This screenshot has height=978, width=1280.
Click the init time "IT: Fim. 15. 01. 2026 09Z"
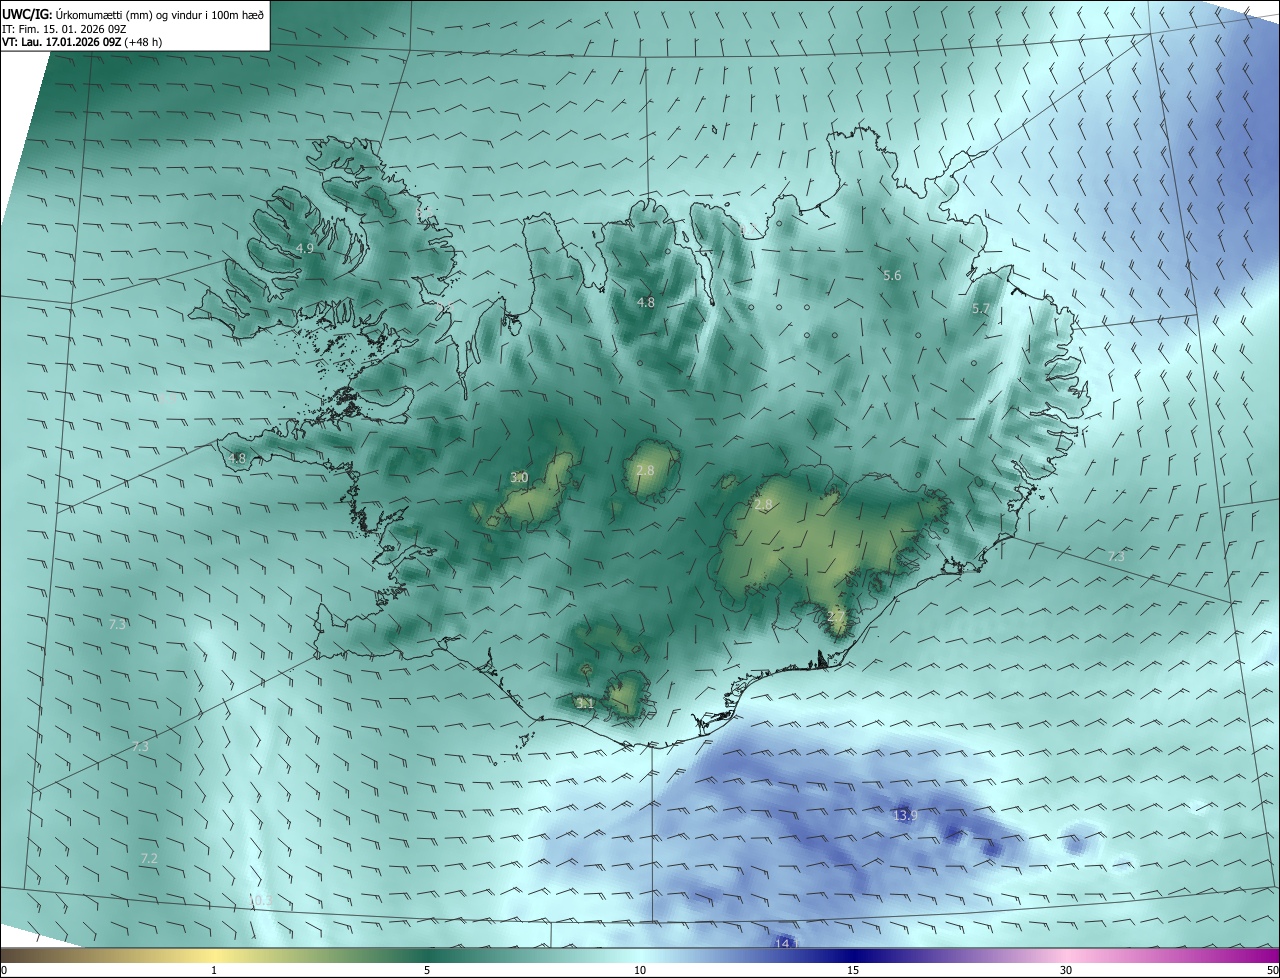coord(65,28)
